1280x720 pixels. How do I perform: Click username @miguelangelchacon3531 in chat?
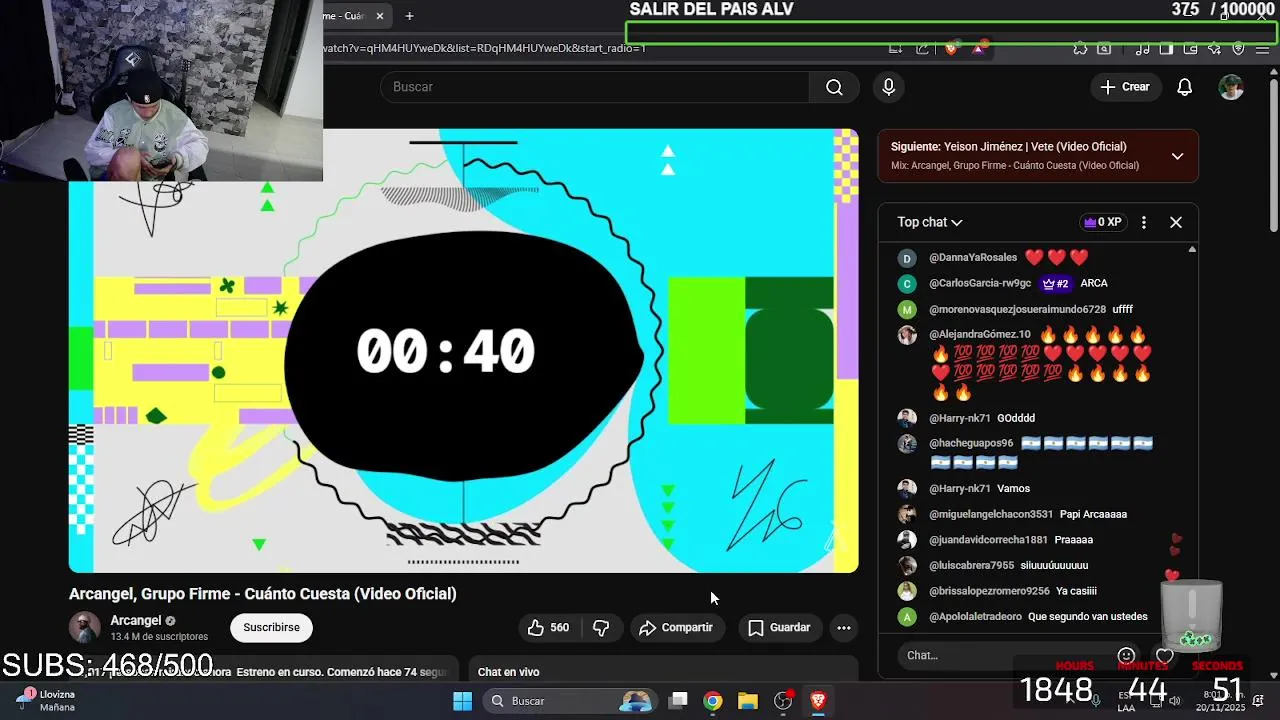[991, 514]
